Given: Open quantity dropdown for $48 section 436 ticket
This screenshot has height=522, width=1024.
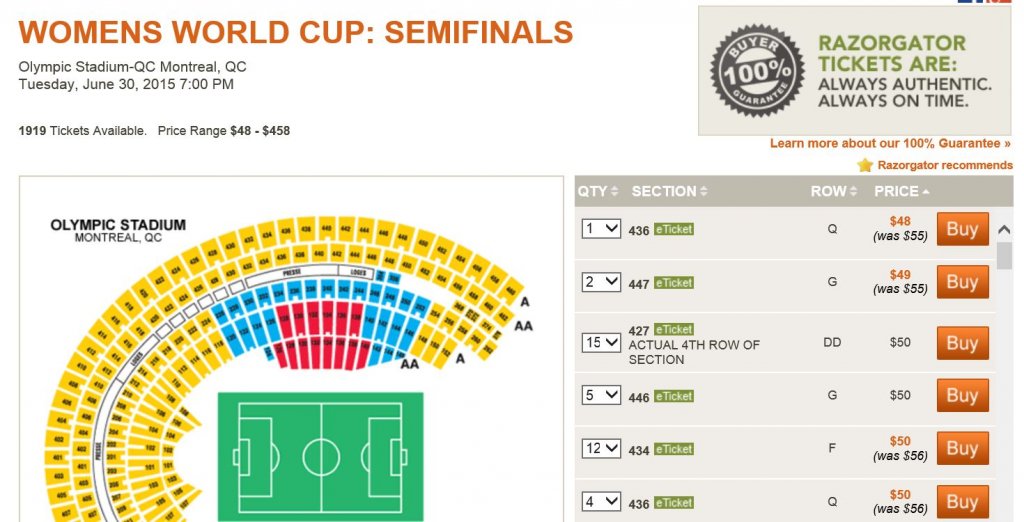Looking at the screenshot, I should tap(601, 229).
